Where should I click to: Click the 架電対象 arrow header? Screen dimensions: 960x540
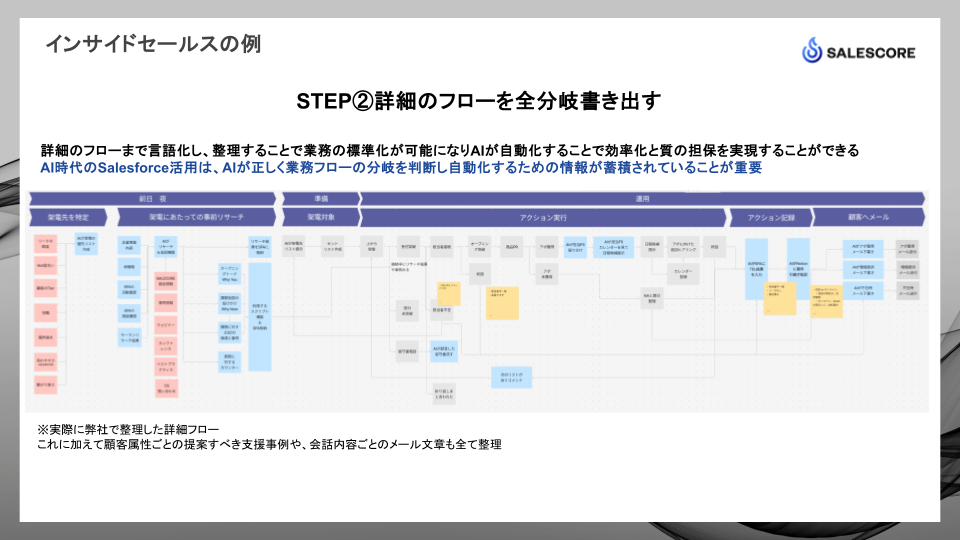tap(318, 217)
